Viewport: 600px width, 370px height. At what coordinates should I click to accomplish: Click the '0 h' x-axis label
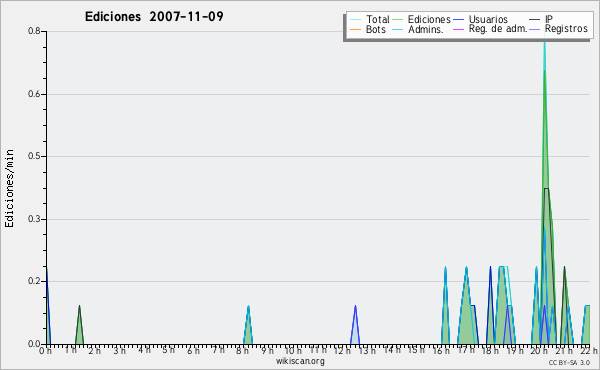tap(45, 350)
